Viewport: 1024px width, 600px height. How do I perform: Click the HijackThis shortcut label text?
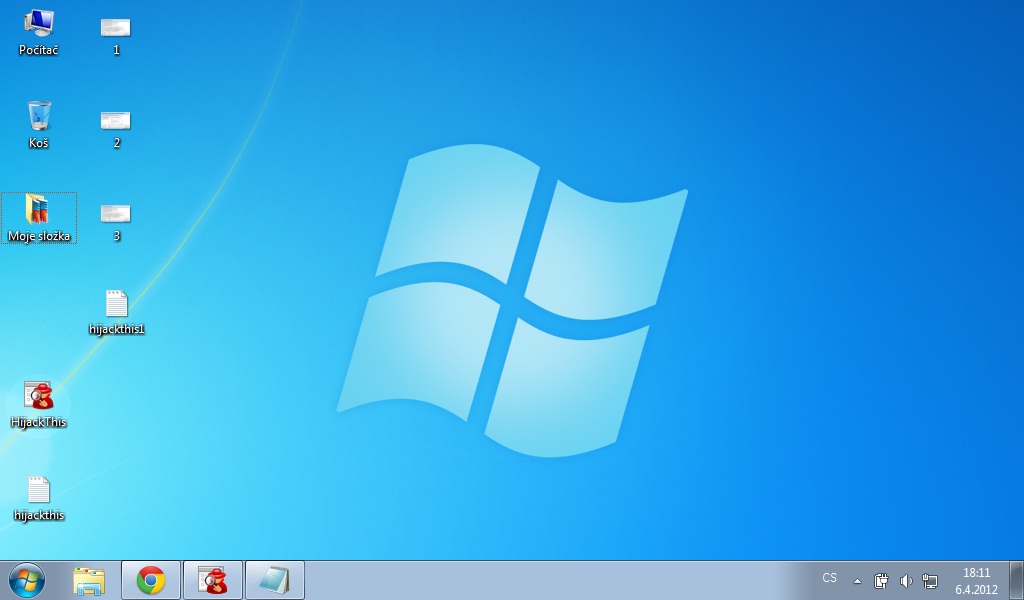tap(39, 422)
